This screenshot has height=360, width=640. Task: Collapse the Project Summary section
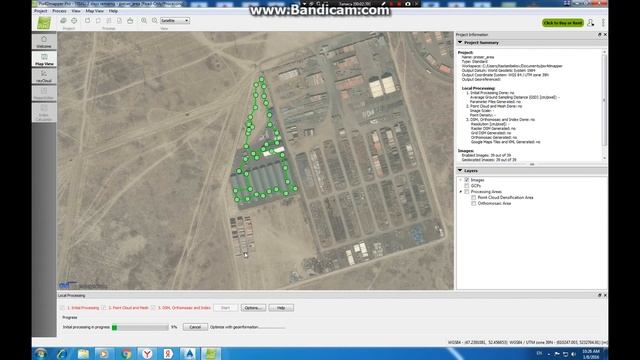point(460,42)
